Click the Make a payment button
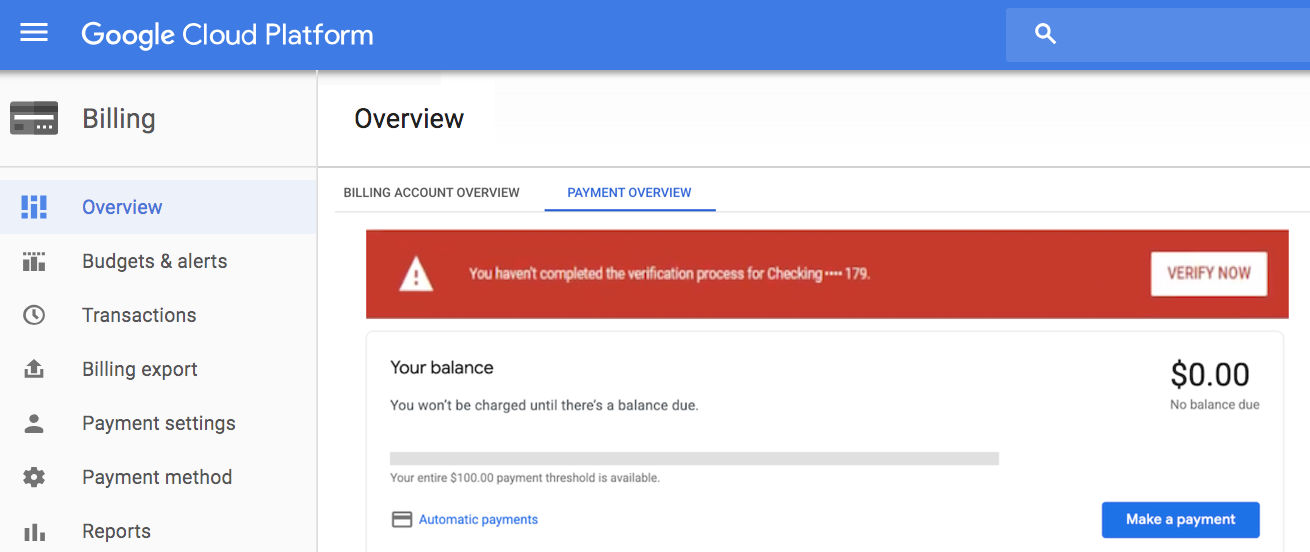The image size is (1310, 552). (1180, 519)
